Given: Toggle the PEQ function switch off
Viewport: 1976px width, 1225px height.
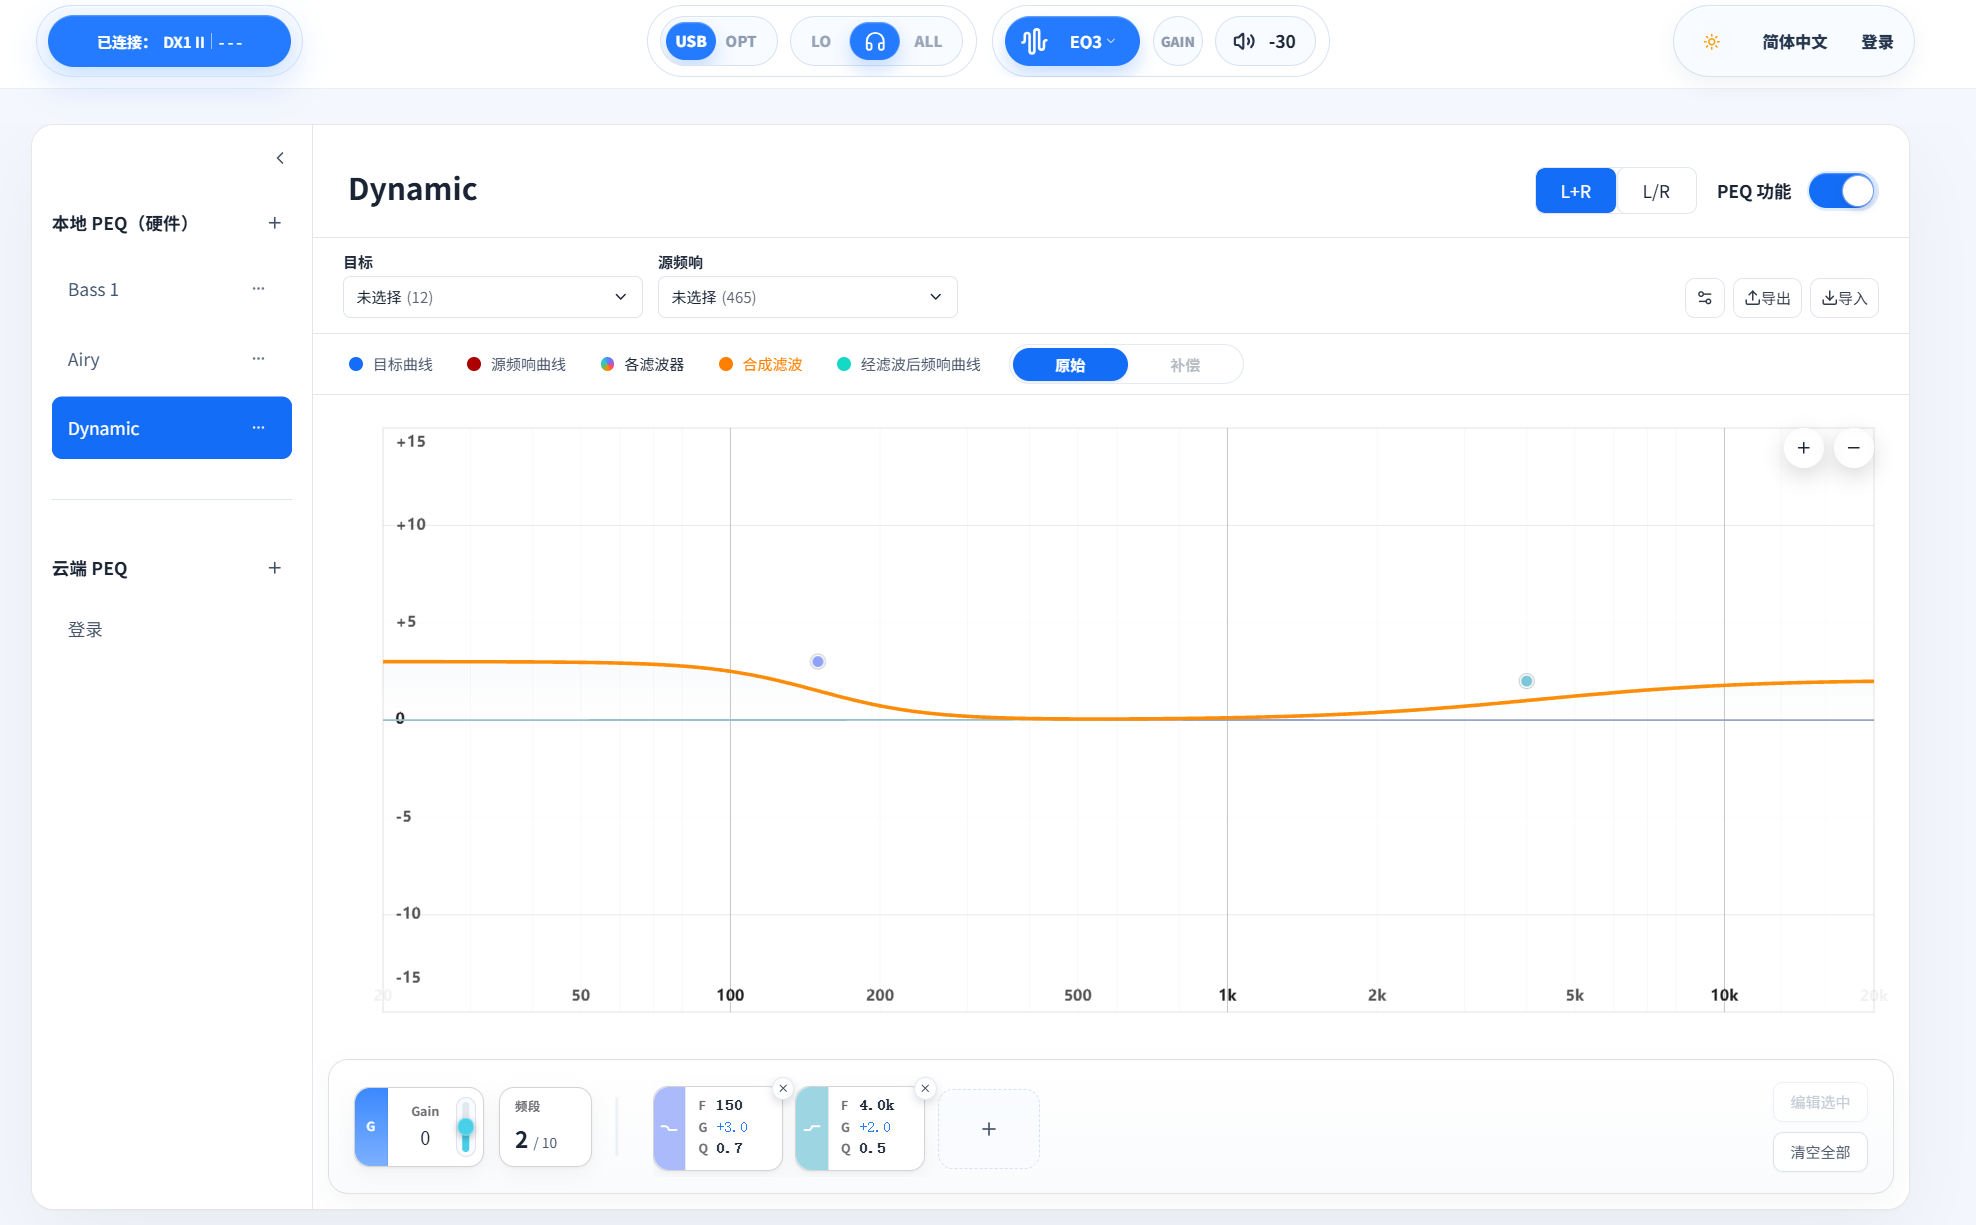Looking at the screenshot, I should (1842, 191).
